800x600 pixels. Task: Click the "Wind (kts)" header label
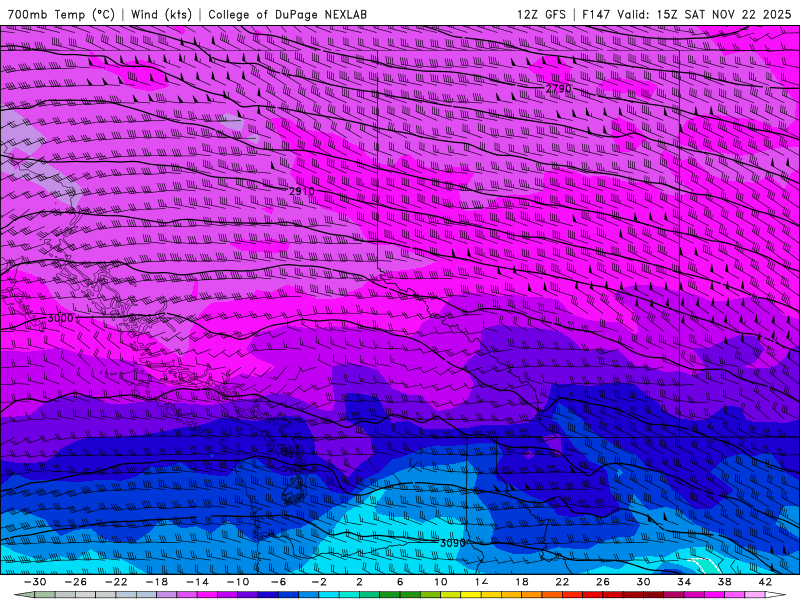tap(161, 14)
